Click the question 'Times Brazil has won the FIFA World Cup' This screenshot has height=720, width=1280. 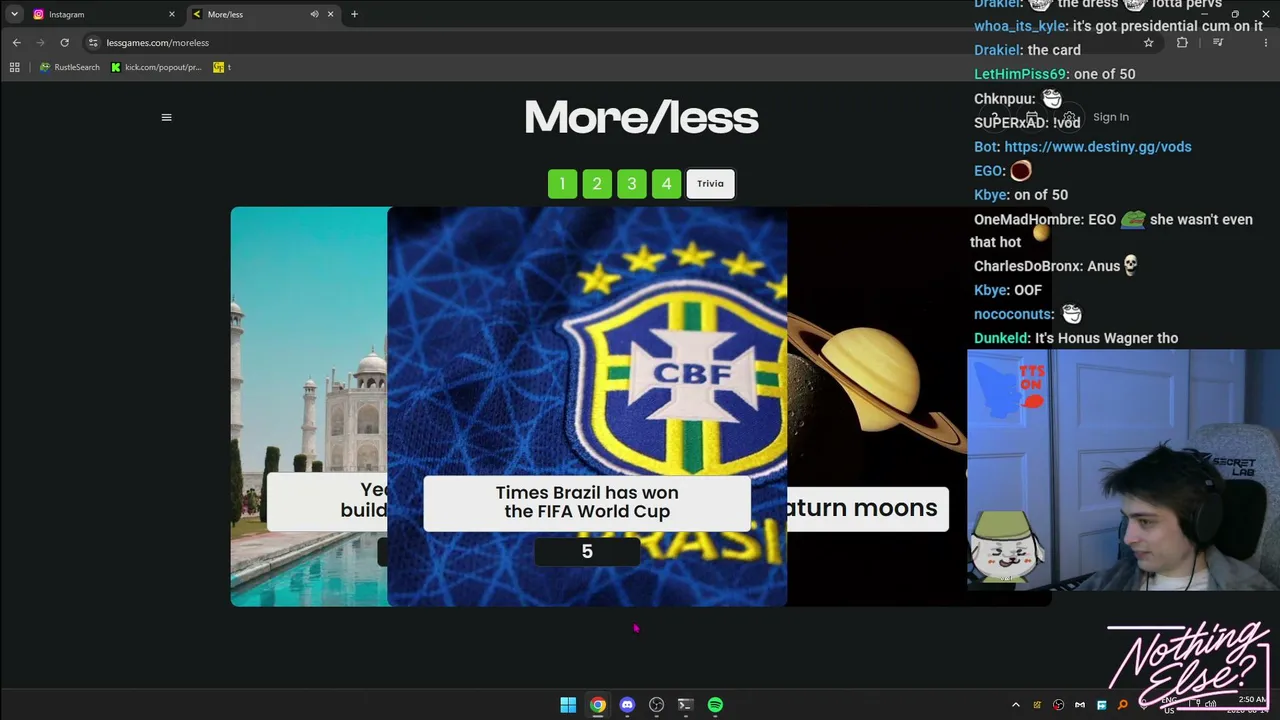[x=587, y=502]
